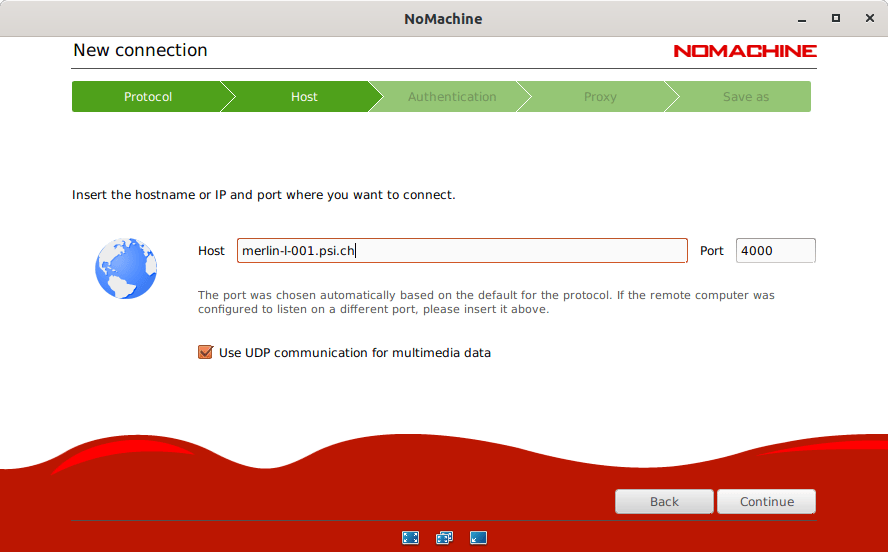The image size is (888, 552).
Task: Click the Port number field
Action: [775, 251]
